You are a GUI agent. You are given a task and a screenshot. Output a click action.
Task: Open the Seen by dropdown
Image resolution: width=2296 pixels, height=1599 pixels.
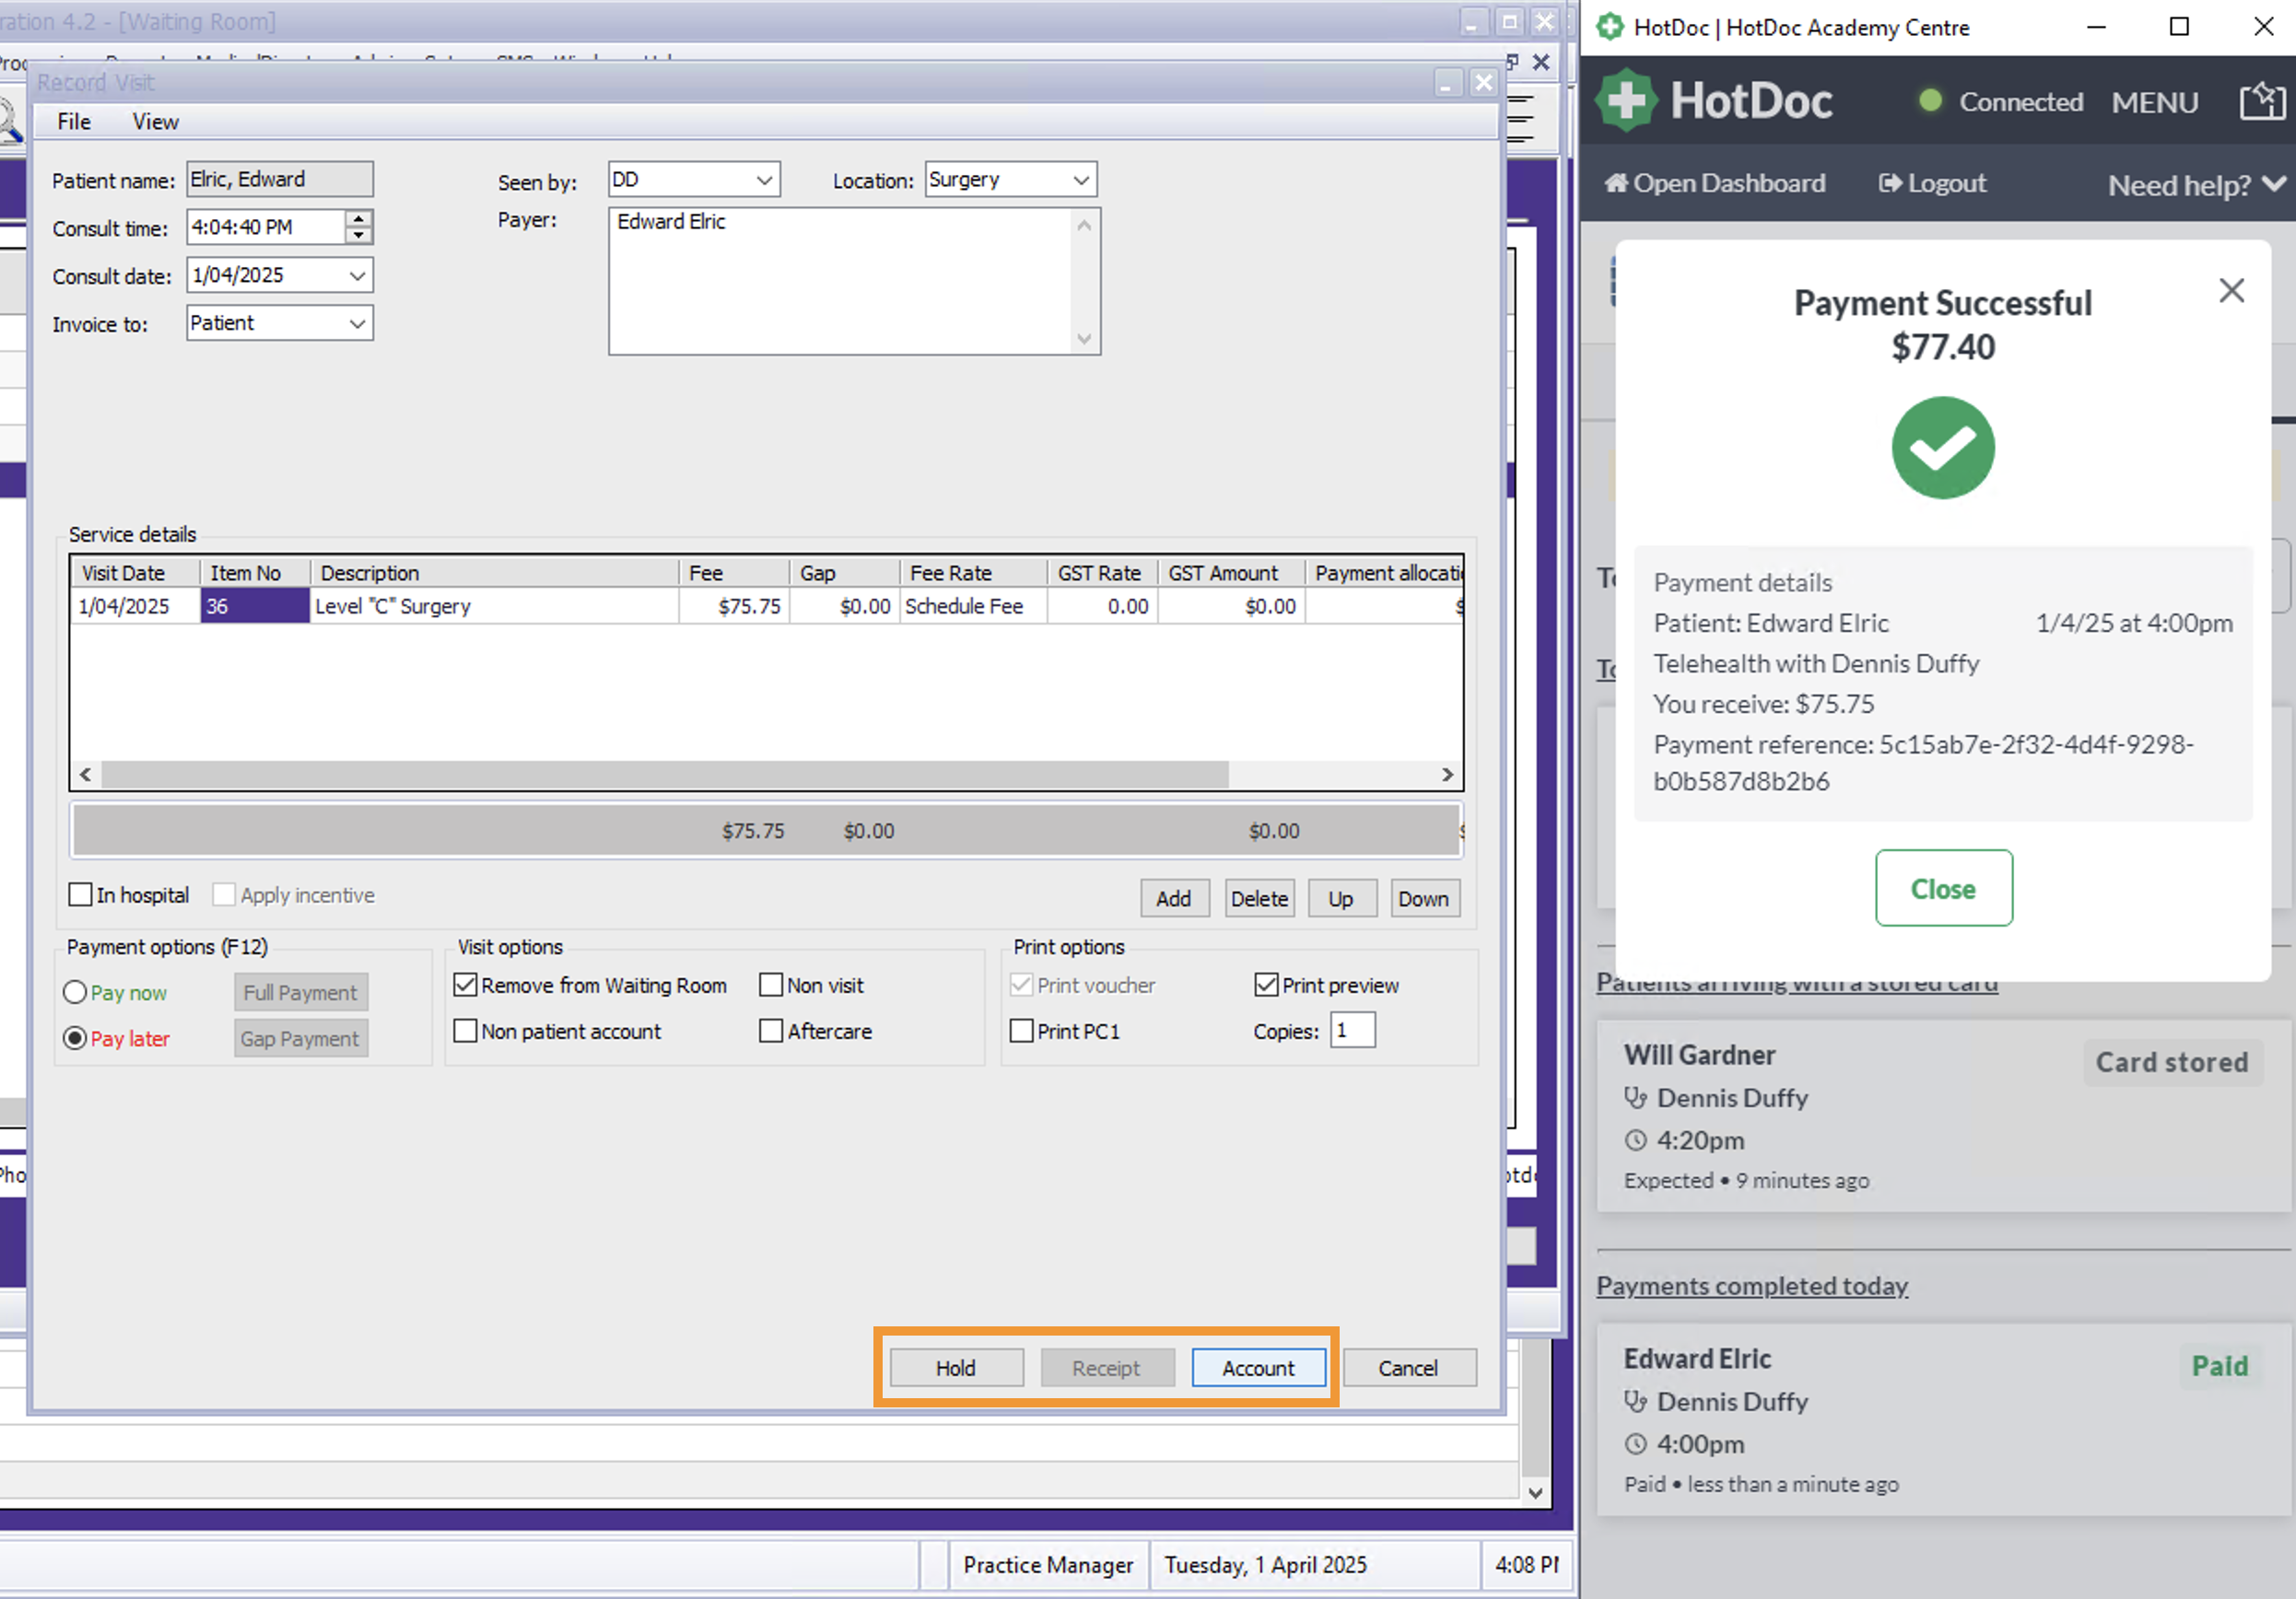[764, 180]
